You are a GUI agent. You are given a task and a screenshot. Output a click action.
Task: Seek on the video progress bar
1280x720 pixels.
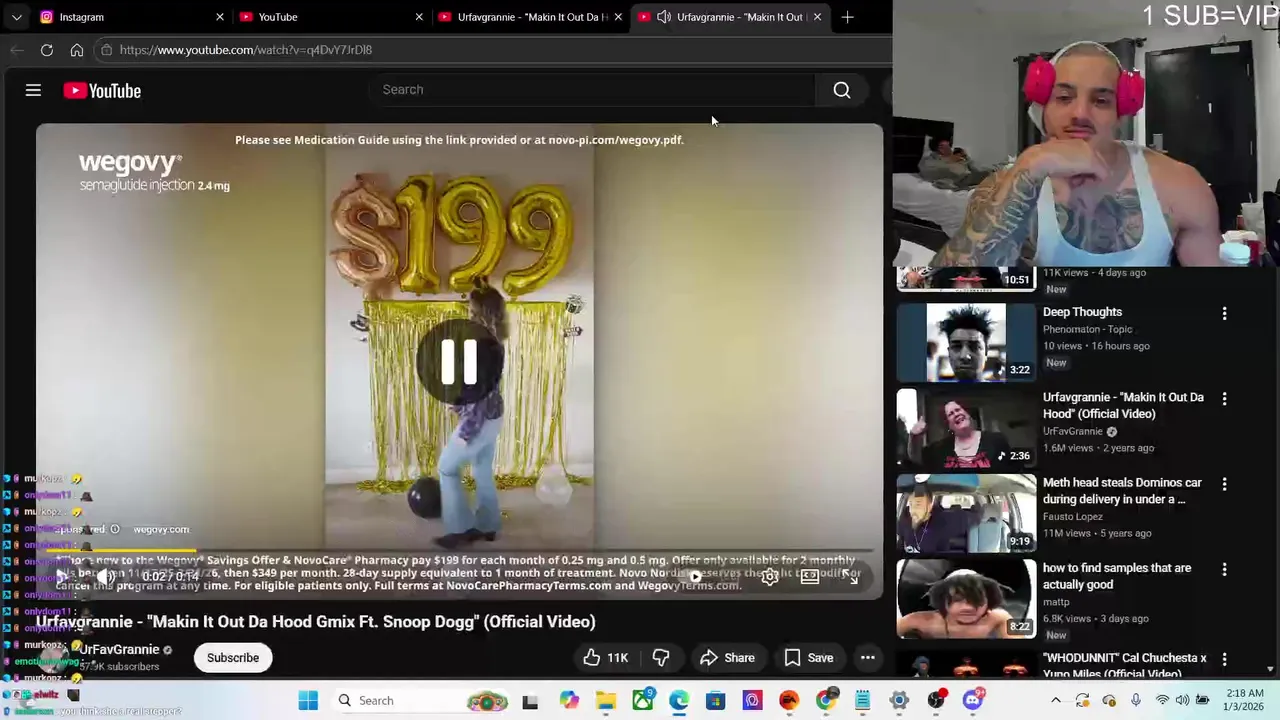[459, 550]
